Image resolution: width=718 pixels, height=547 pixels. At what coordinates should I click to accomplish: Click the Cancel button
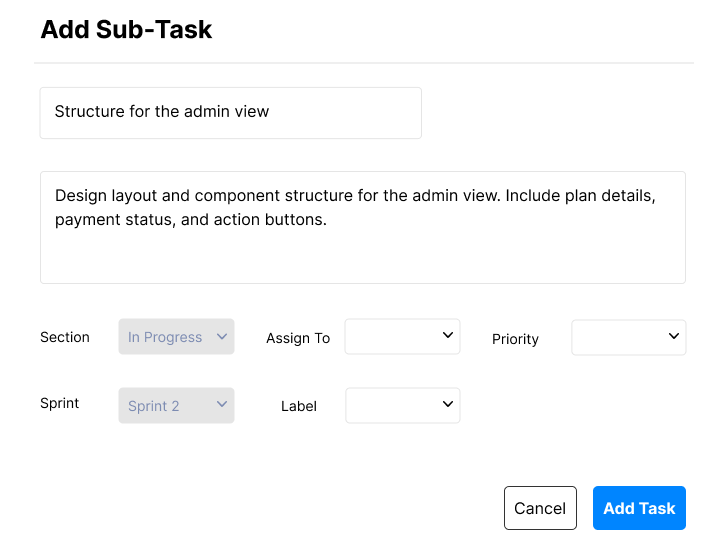pyautogui.click(x=540, y=508)
